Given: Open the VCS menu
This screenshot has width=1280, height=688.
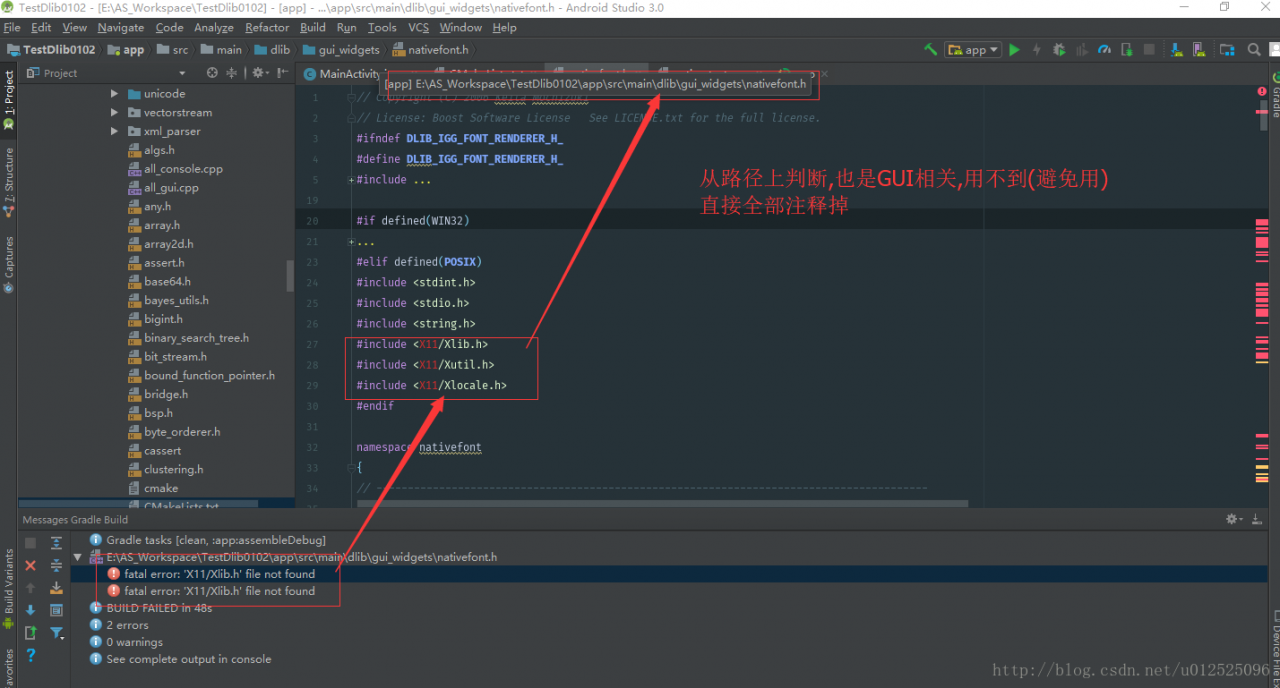Looking at the screenshot, I should click(419, 27).
